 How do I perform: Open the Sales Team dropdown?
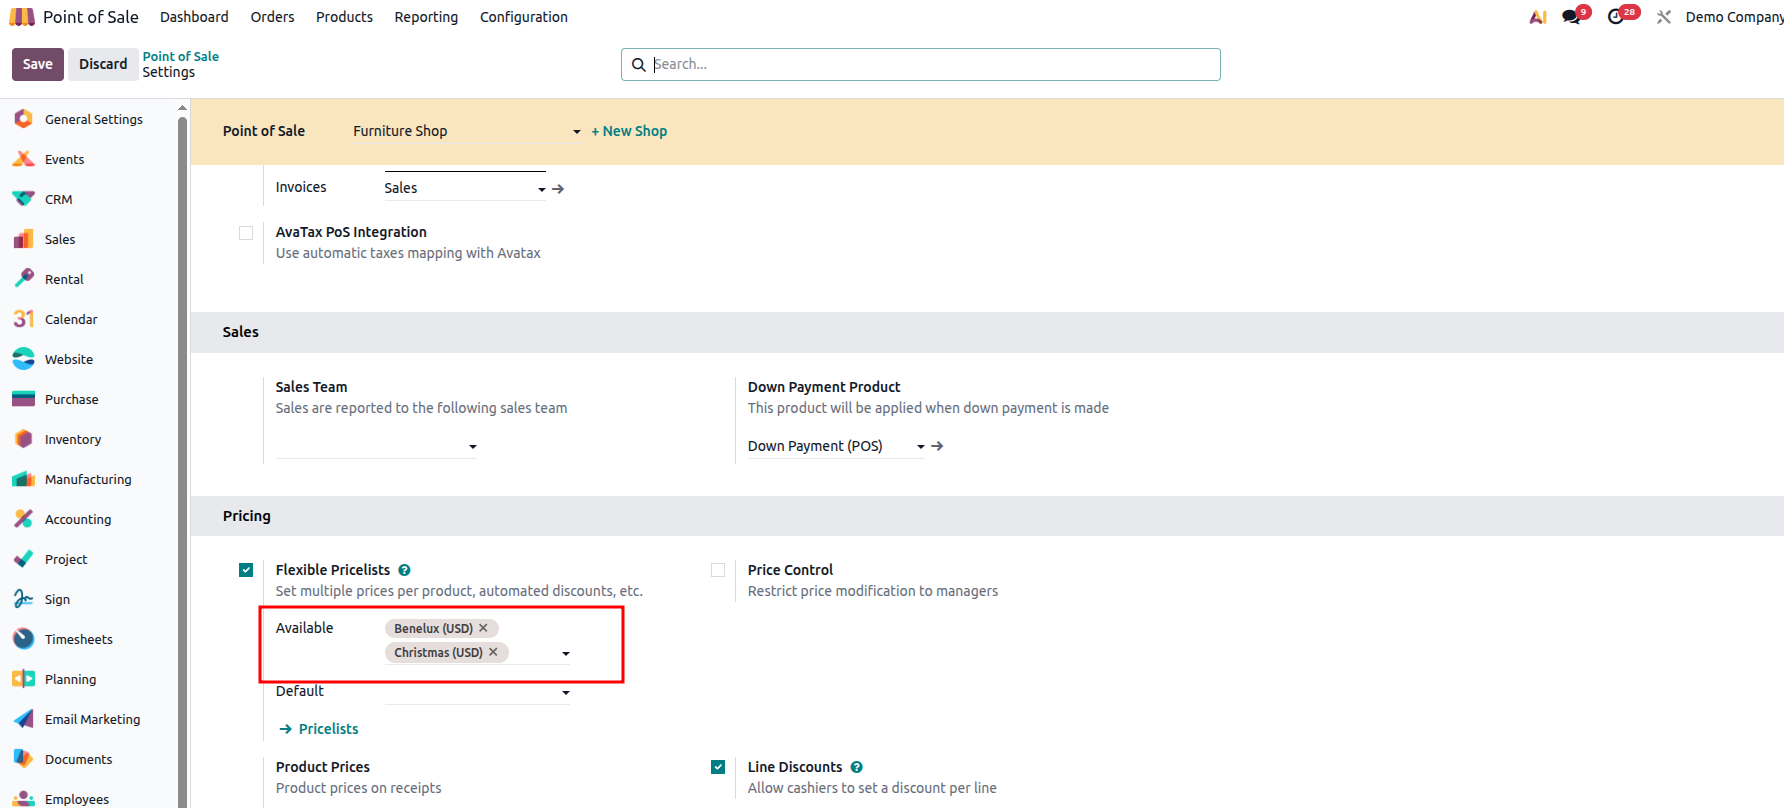click(472, 447)
